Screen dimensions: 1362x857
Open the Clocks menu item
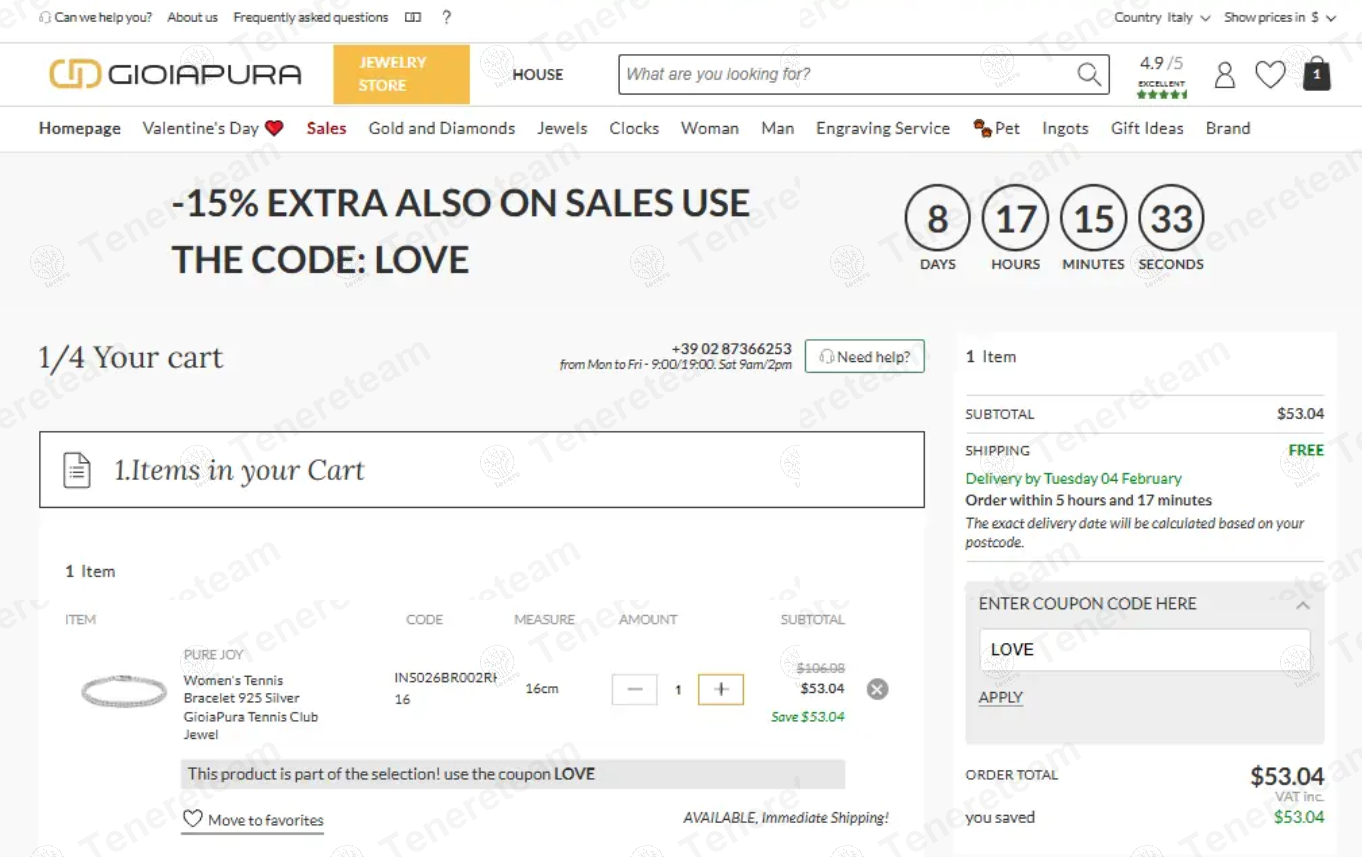click(x=634, y=128)
